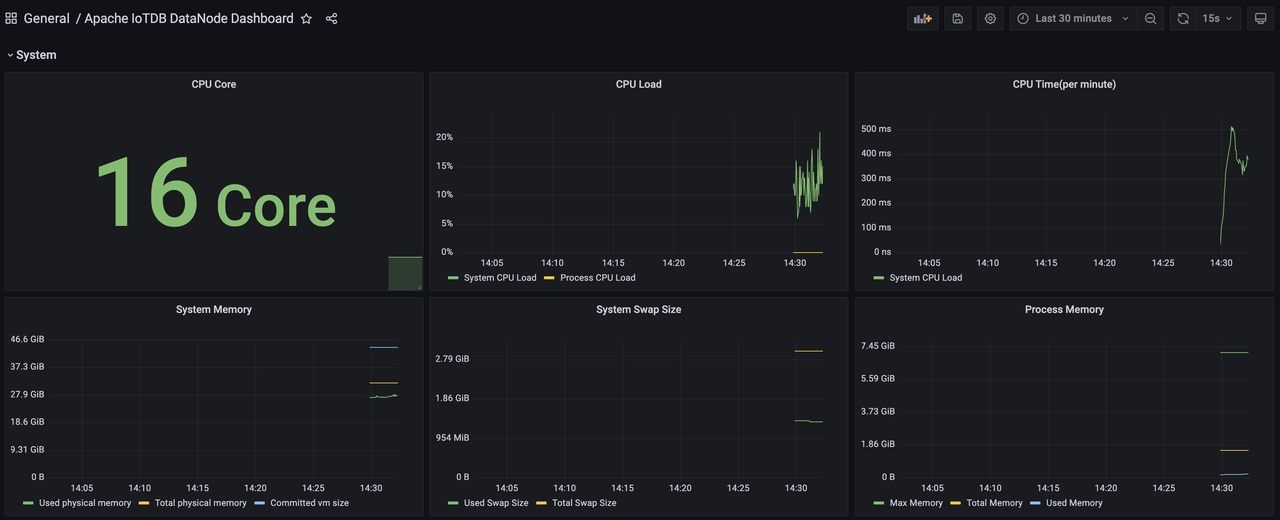1280x520 pixels.
Task: Click the Apache IoTDB DataNode Dashboard title
Action: [x=189, y=18]
